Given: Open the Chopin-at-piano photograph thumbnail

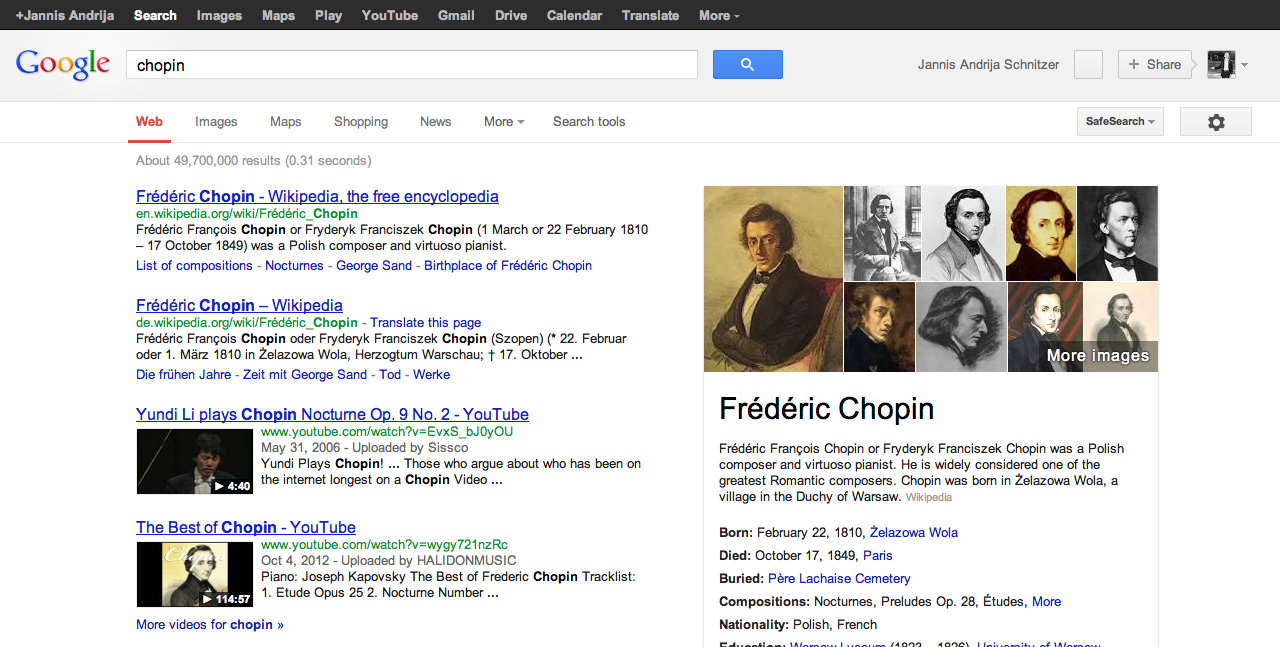Looking at the screenshot, I should pyautogui.click(x=882, y=233).
